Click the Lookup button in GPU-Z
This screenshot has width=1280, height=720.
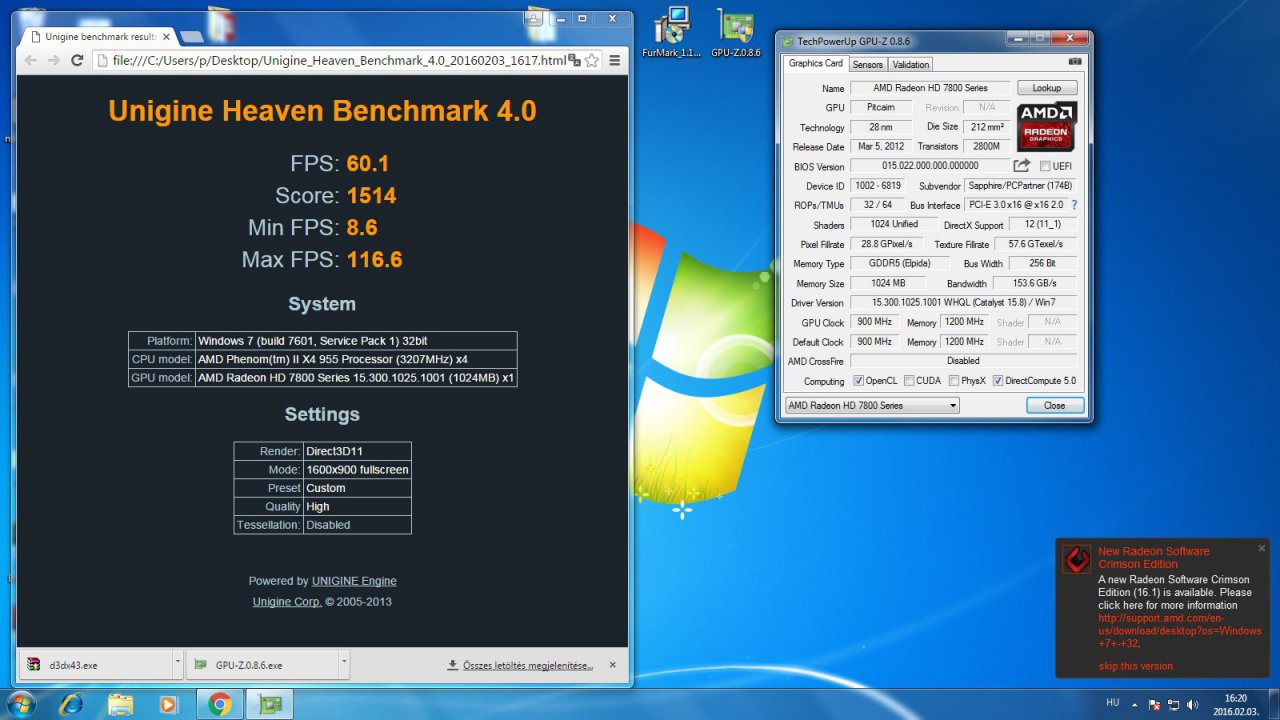[x=1047, y=88]
